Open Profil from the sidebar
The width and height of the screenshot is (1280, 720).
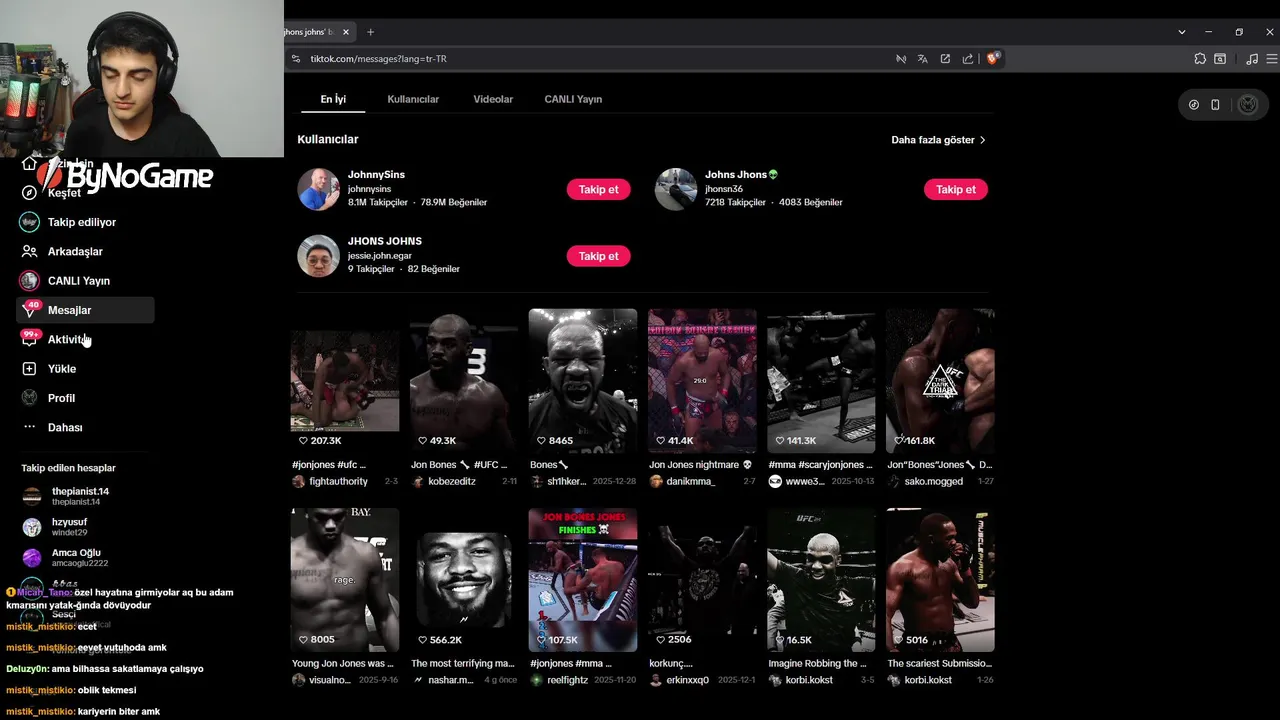pyautogui.click(x=61, y=398)
